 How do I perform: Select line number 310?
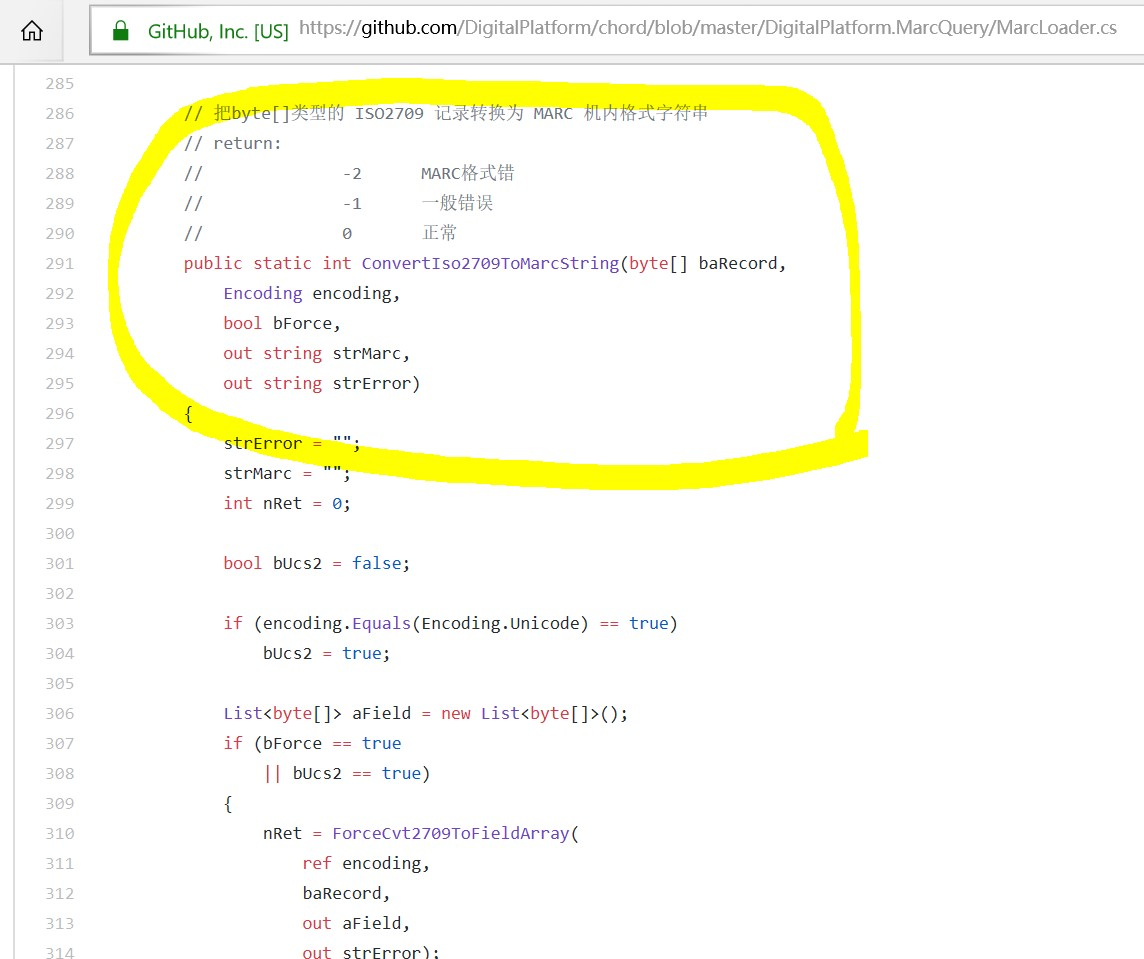pos(59,833)
